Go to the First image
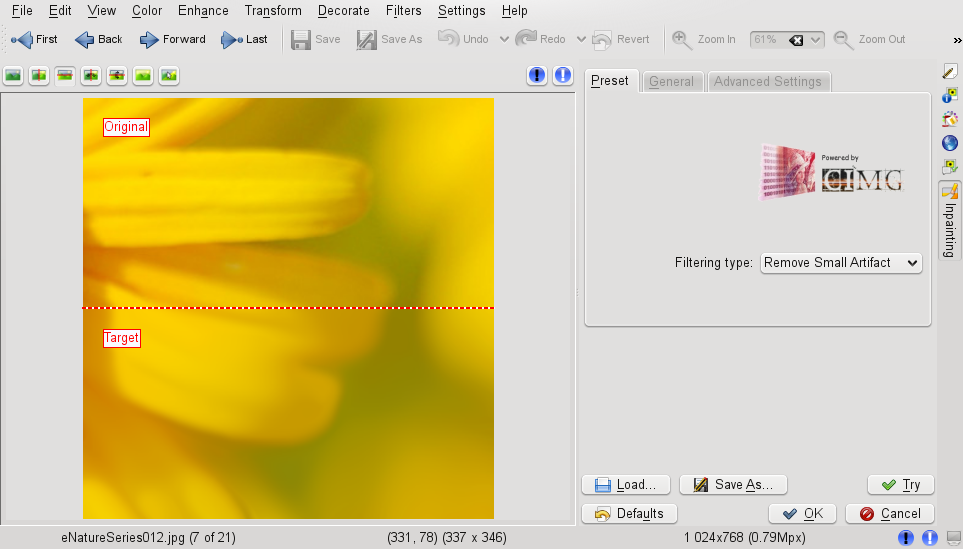 [x=34, y=39]
